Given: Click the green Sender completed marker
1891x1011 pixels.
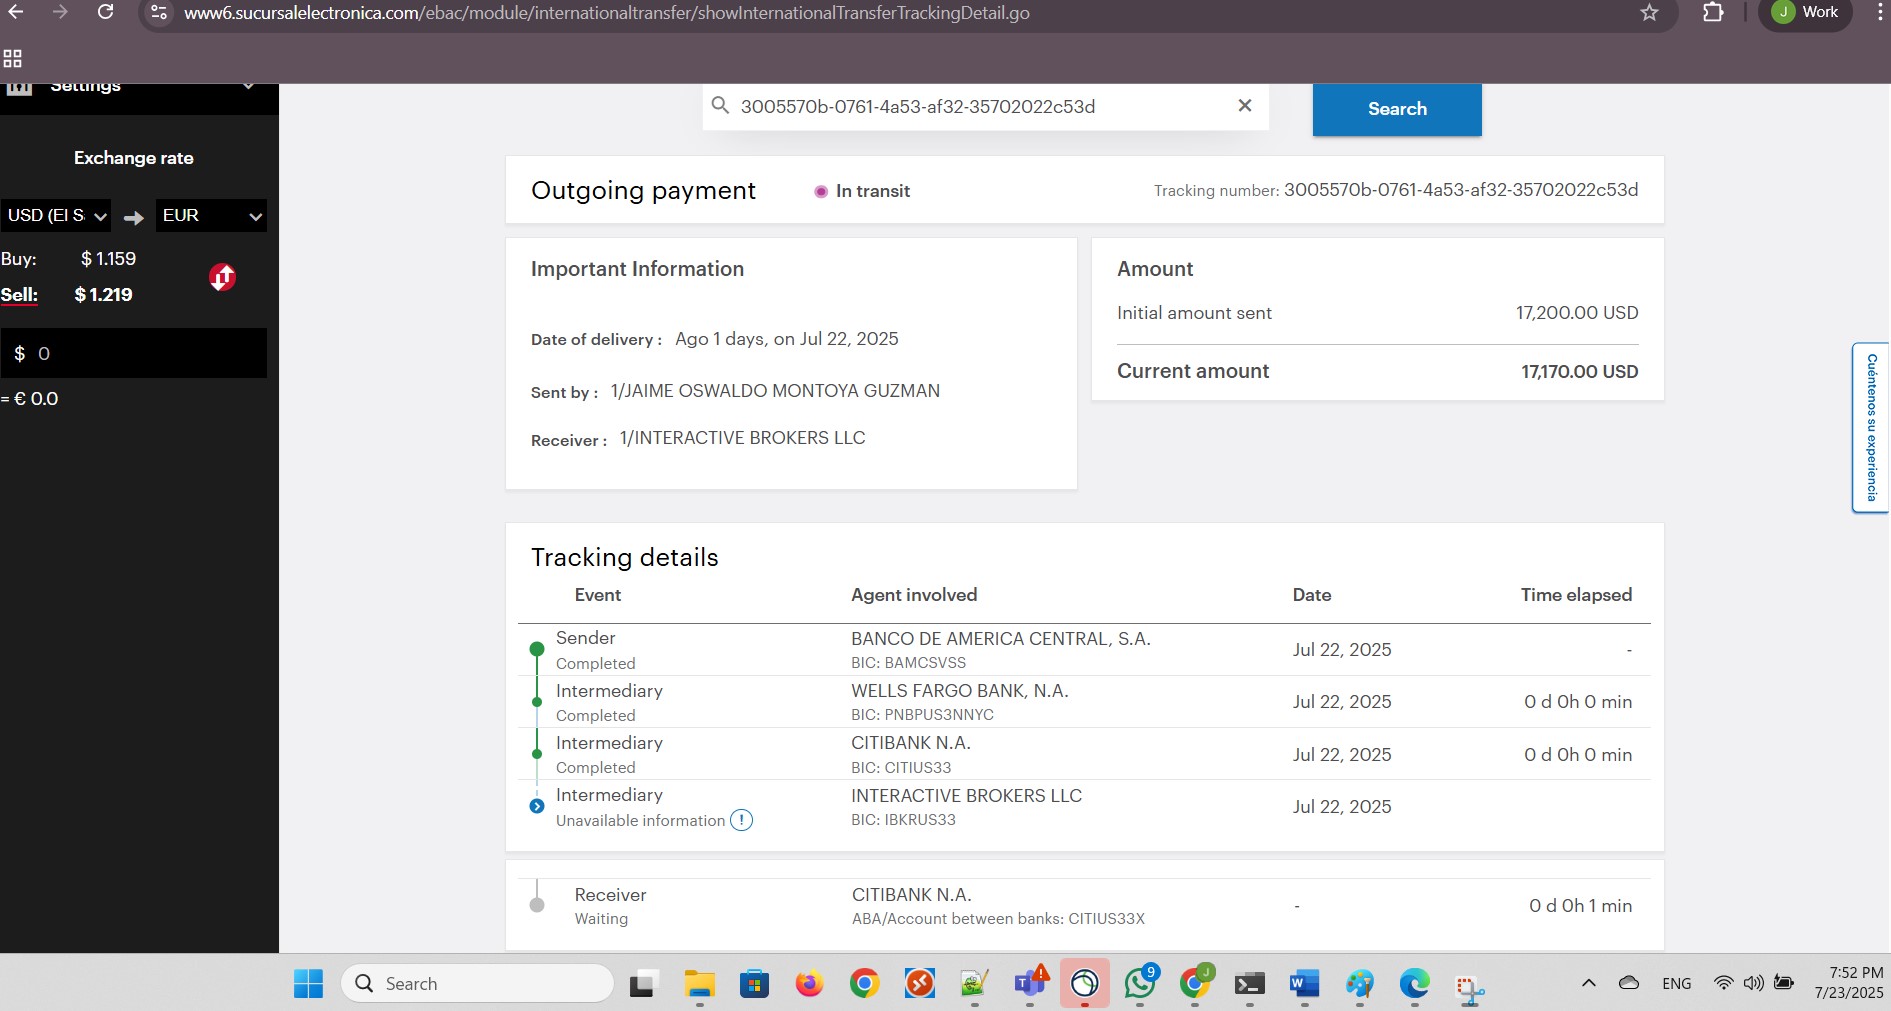Looking at the screenshot, I should (x=537, y=649).
